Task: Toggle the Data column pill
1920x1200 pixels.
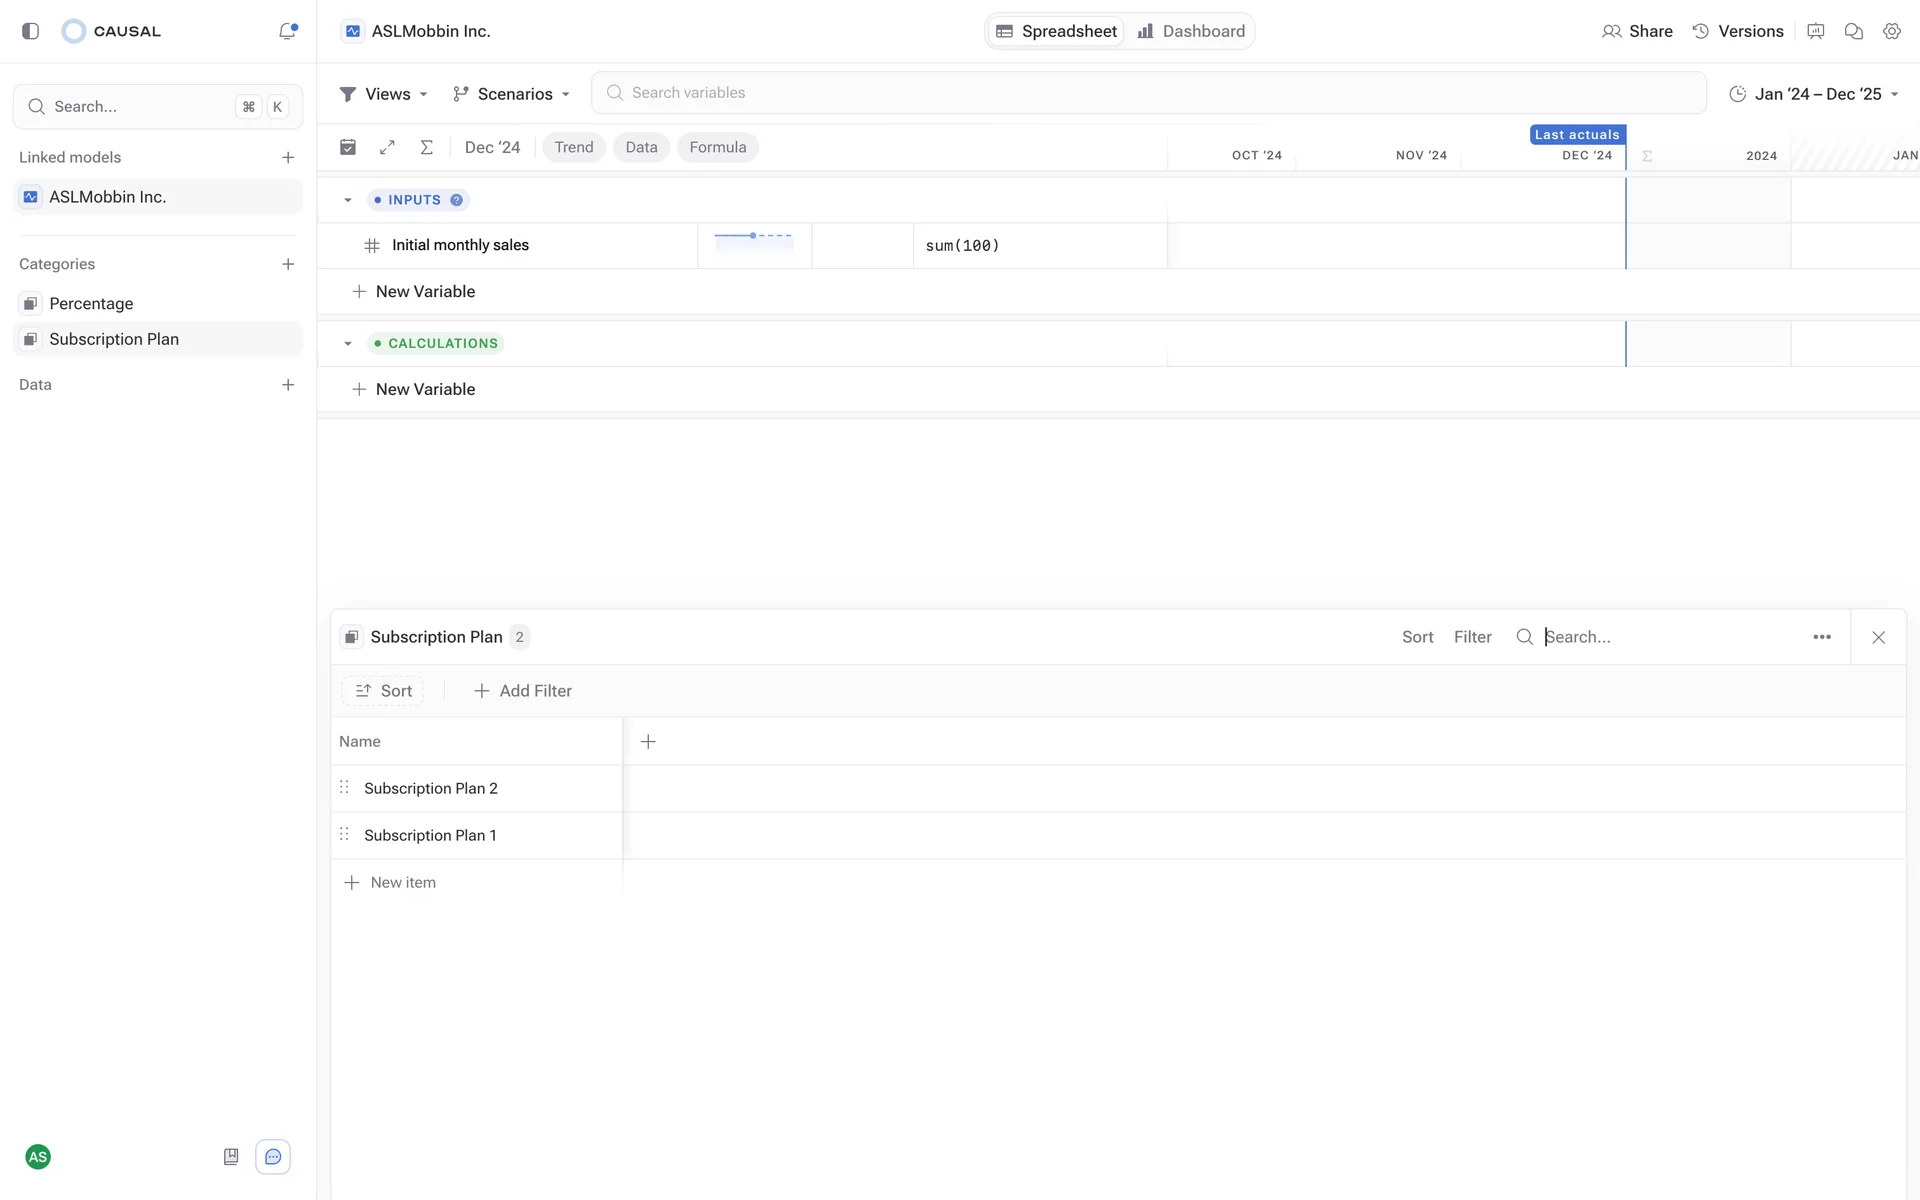Action: pyautogui.click(x=641, y=147)
